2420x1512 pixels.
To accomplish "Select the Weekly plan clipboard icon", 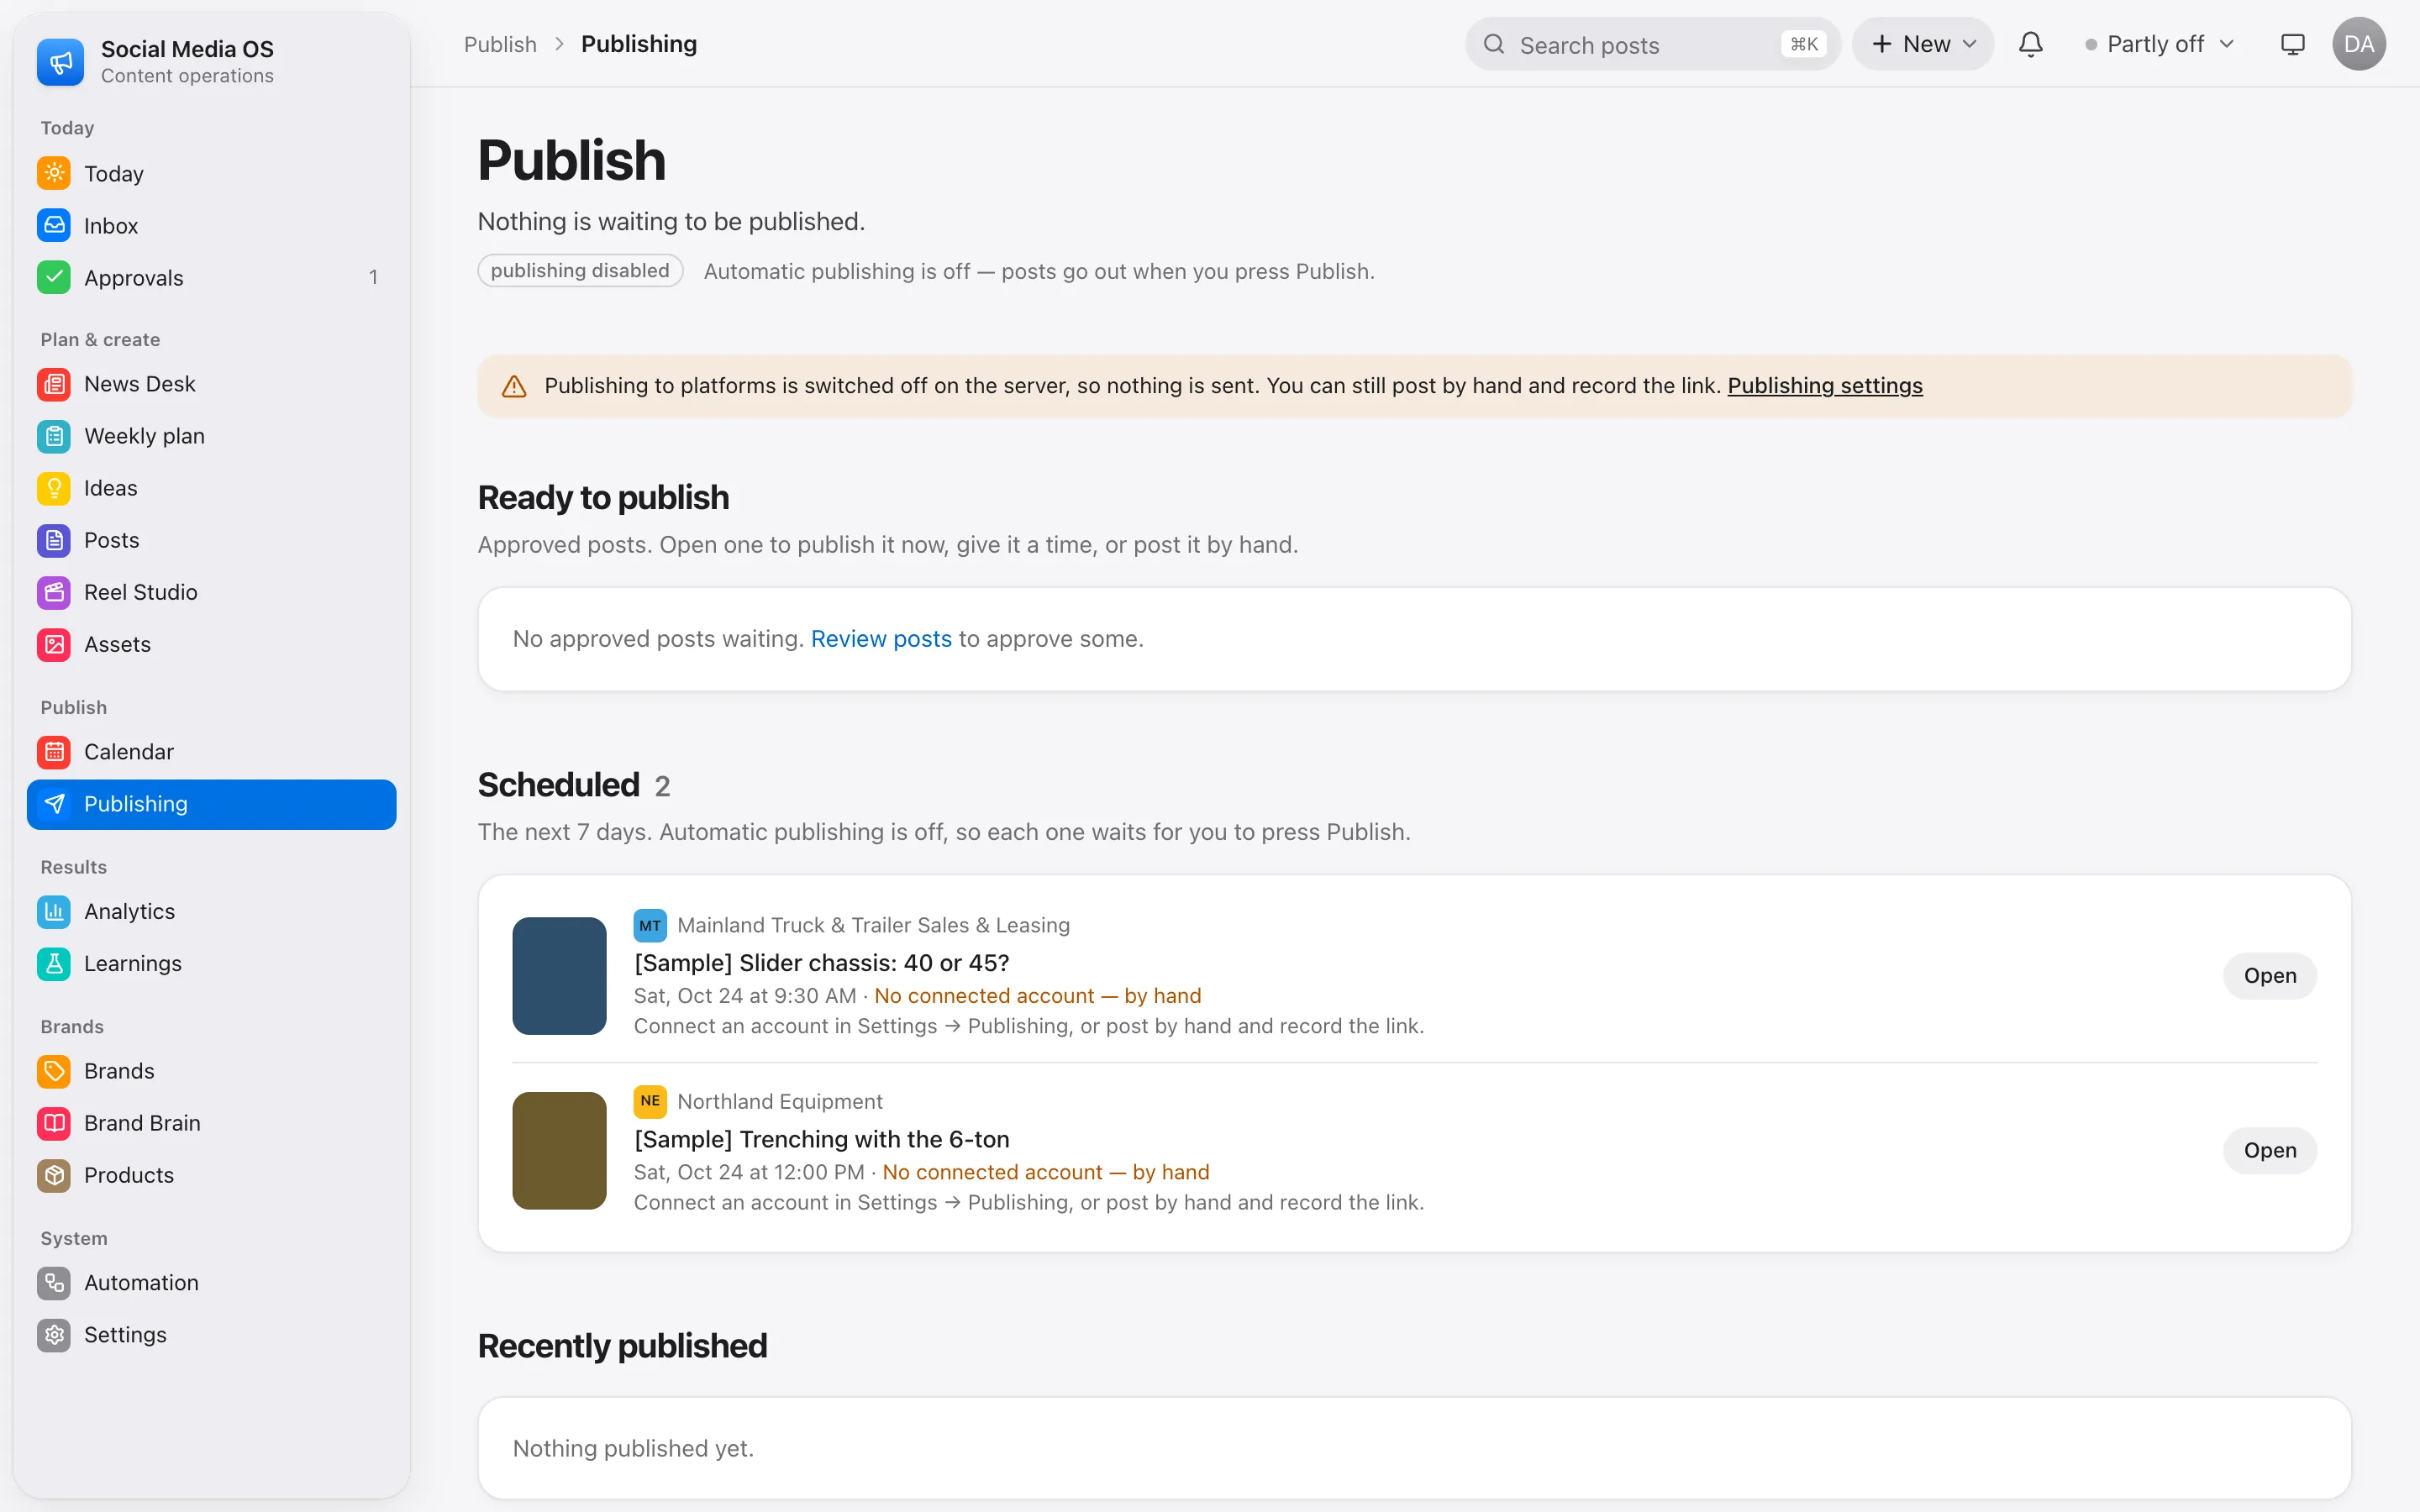I will point(54,436).
